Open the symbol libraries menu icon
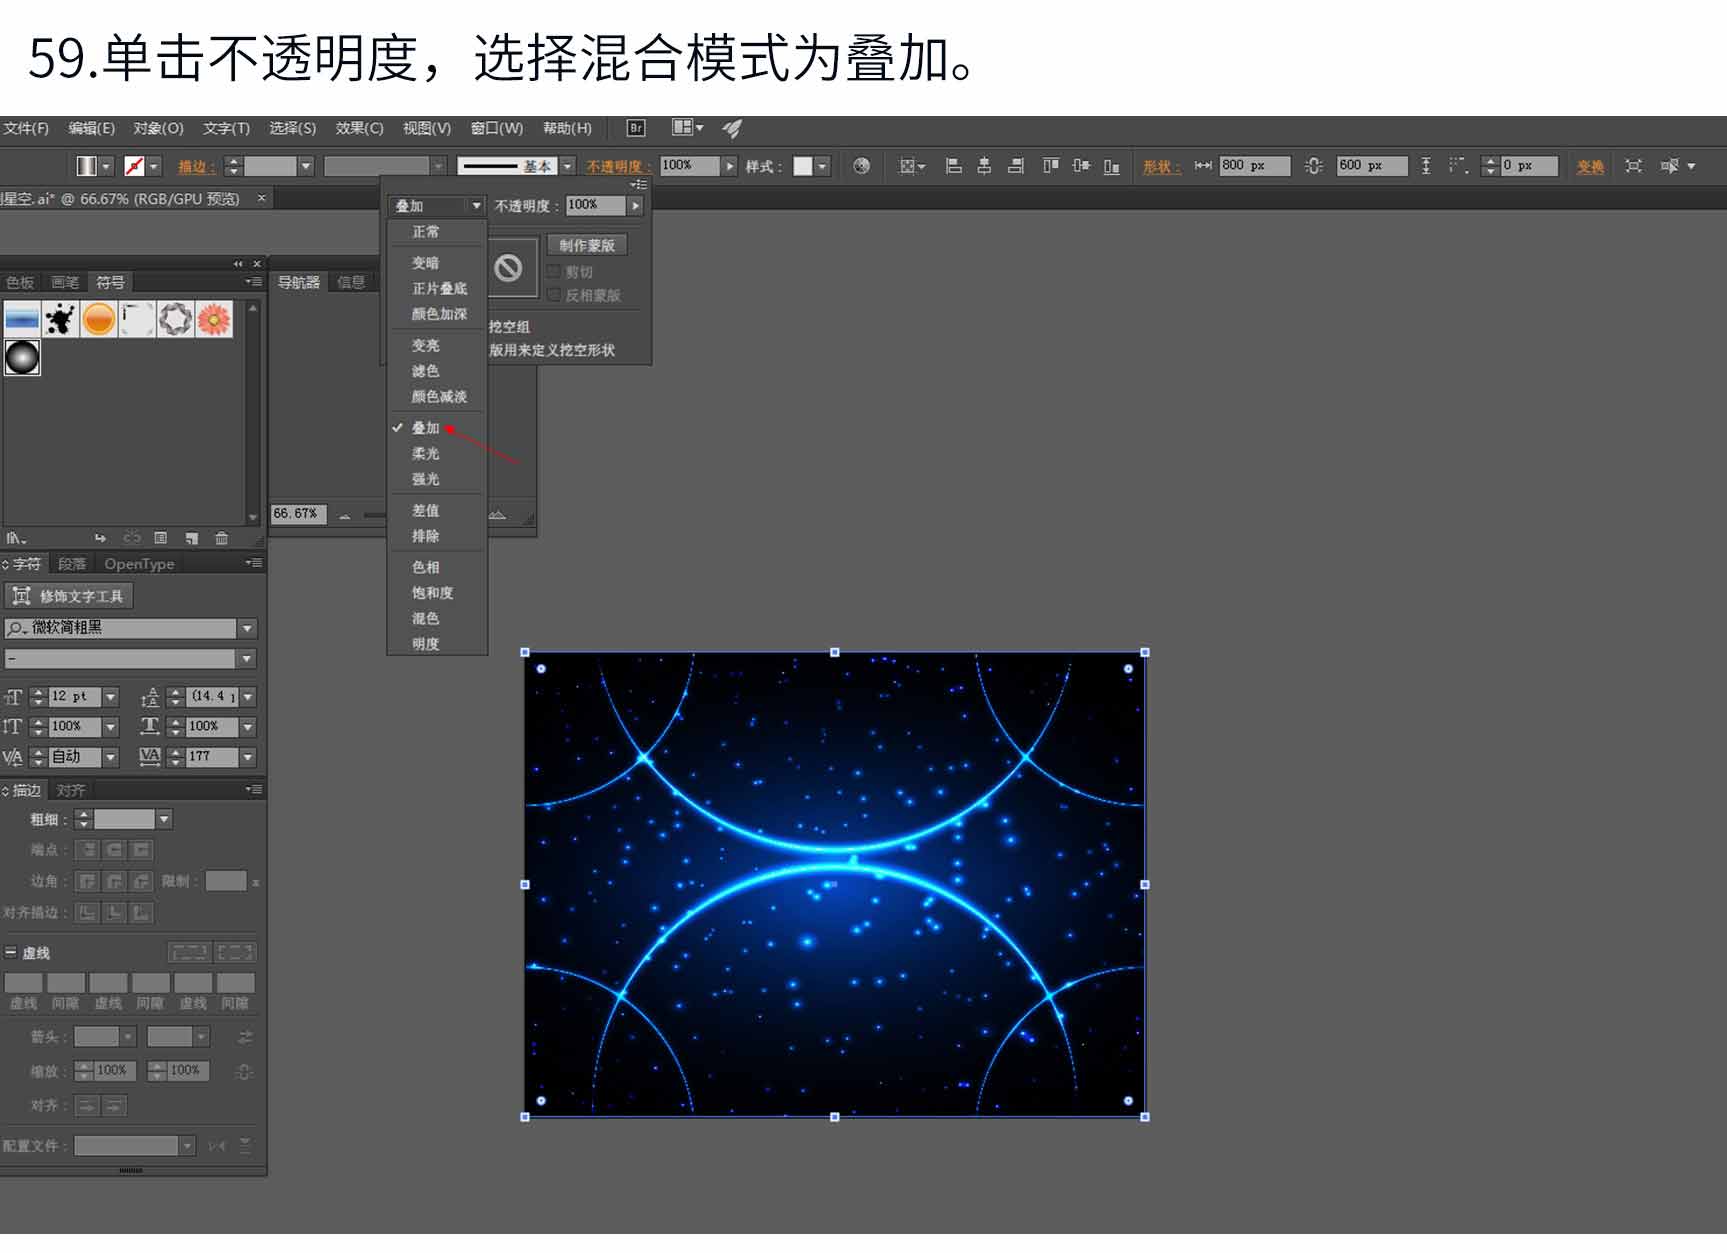Image resolution: width=1727 pixels, height=1253 pixels. click(x=16, y=538)
